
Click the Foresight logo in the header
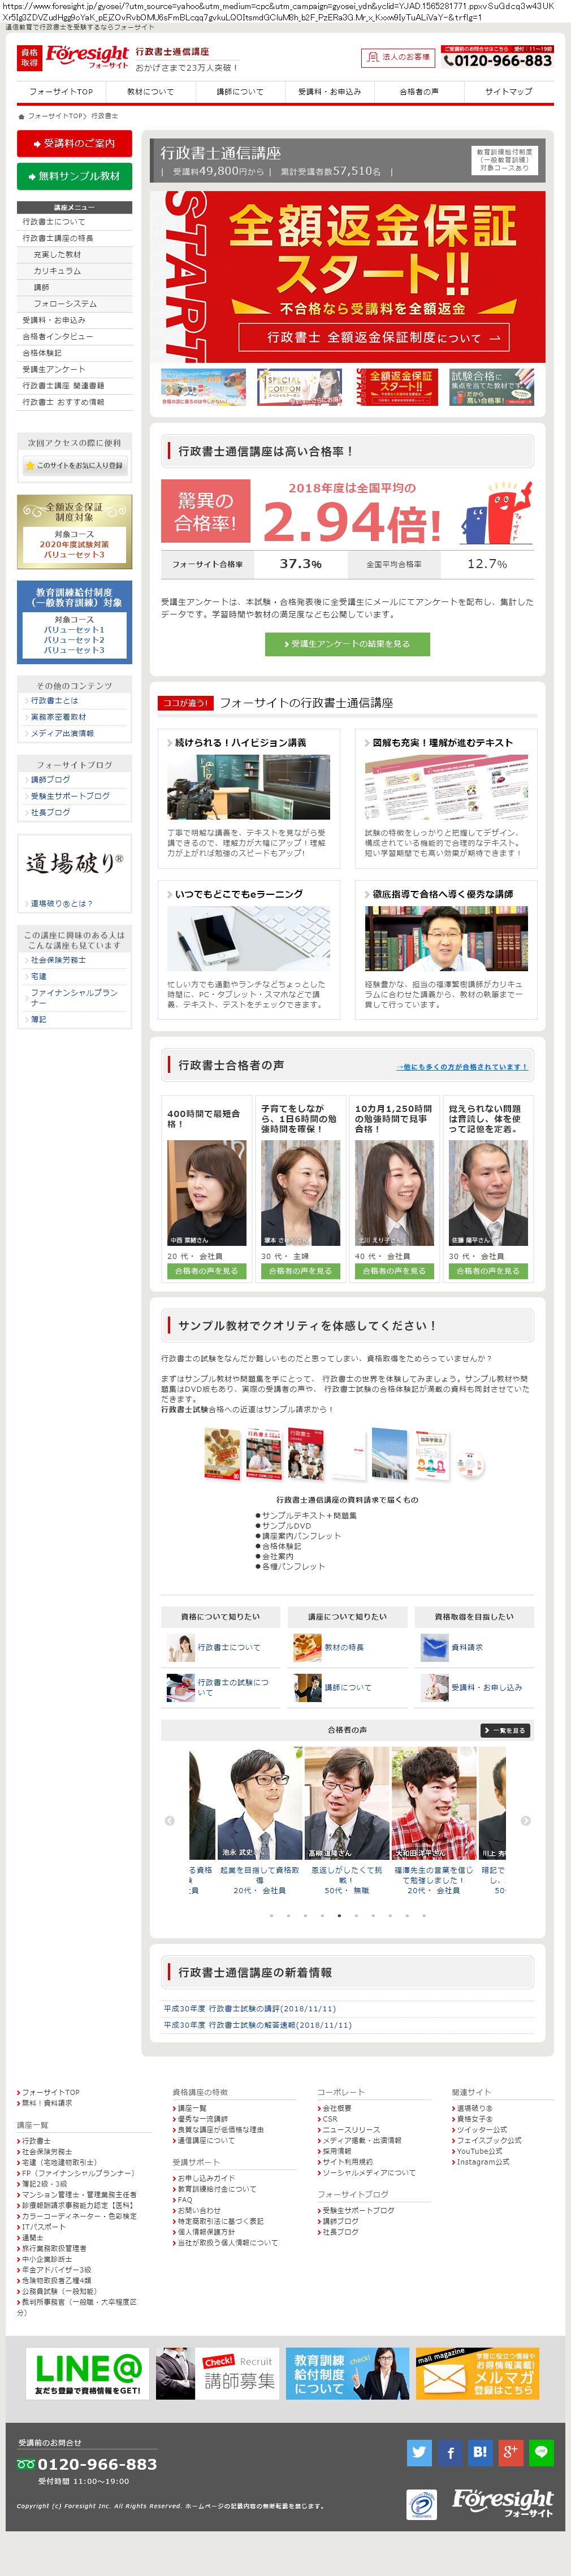[x=88, y=57]
